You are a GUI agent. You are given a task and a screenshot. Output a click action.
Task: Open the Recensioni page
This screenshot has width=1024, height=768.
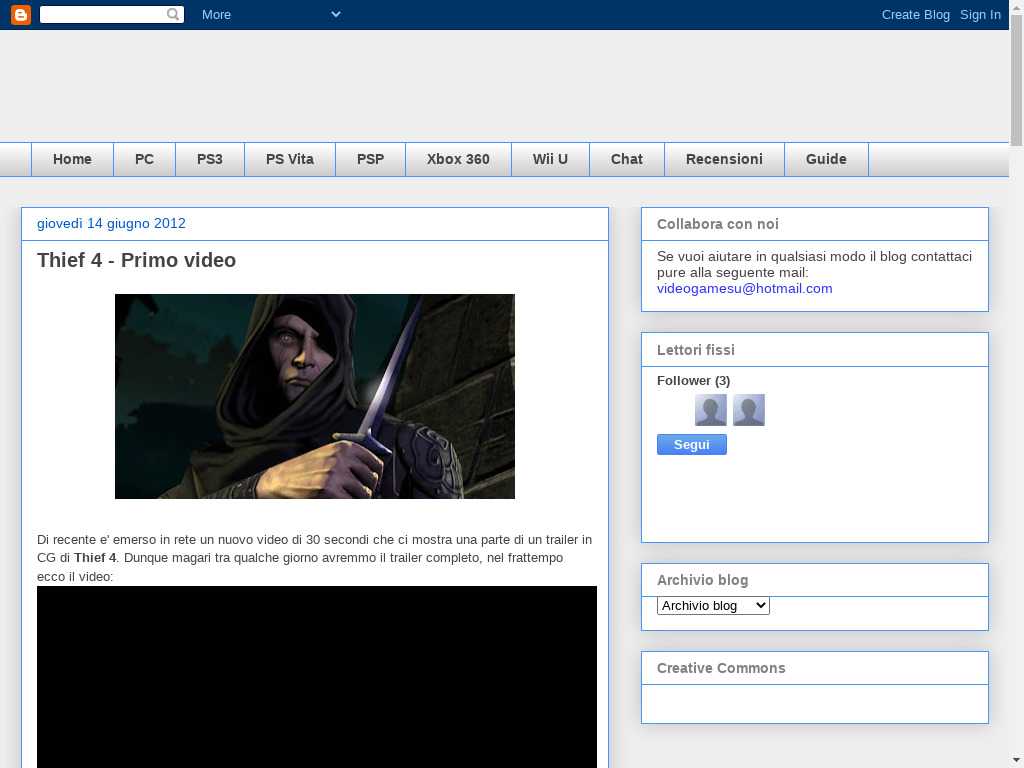724,159
